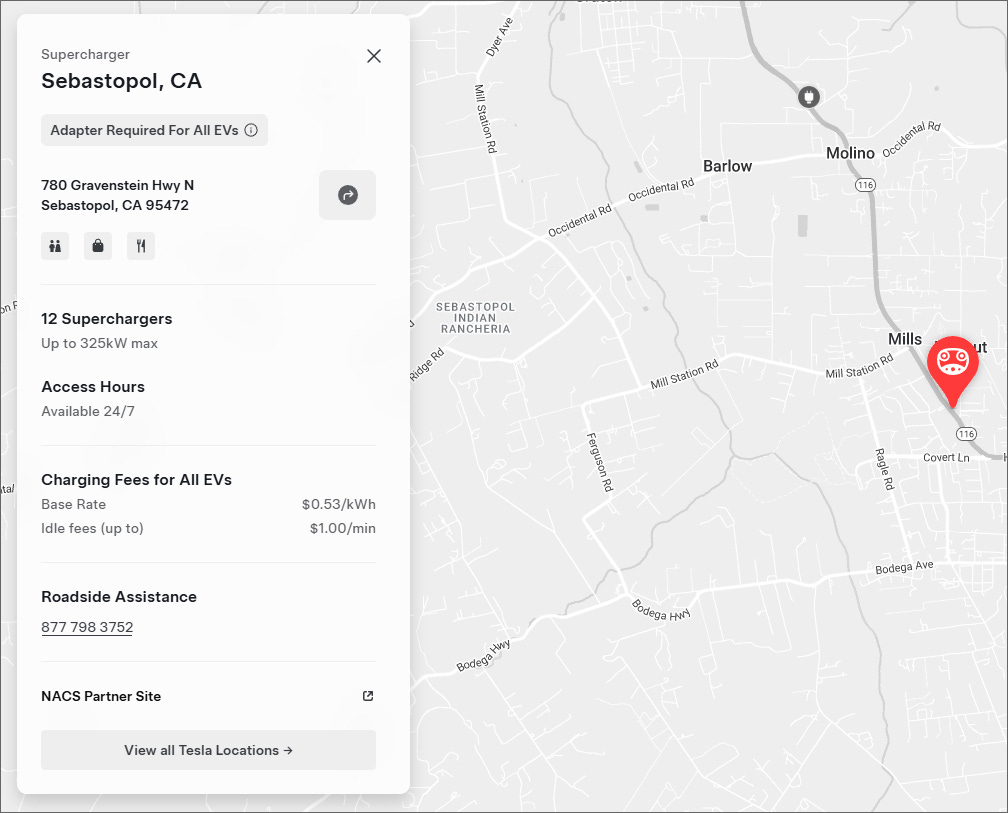Screen dimensions: 1008x813
Task: Click the Ragle Rd label on the map
Action: [x=885, y=469]
